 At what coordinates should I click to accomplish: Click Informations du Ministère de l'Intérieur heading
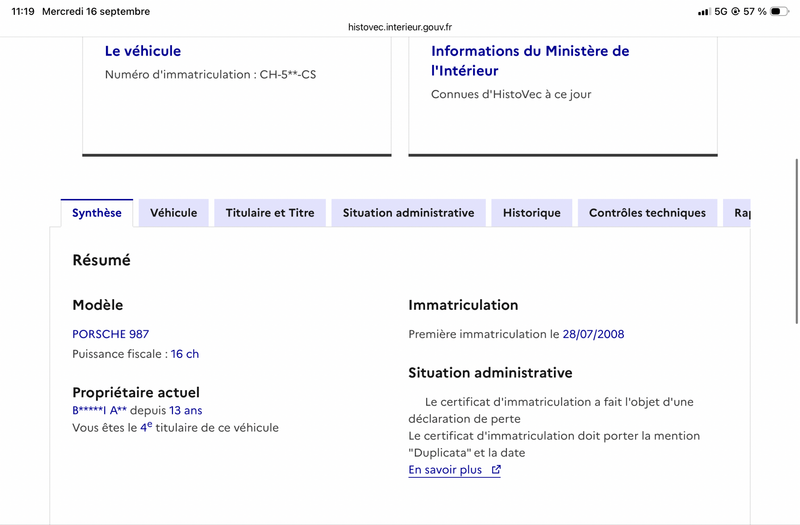pyautogui.click(x=530, y=61)
